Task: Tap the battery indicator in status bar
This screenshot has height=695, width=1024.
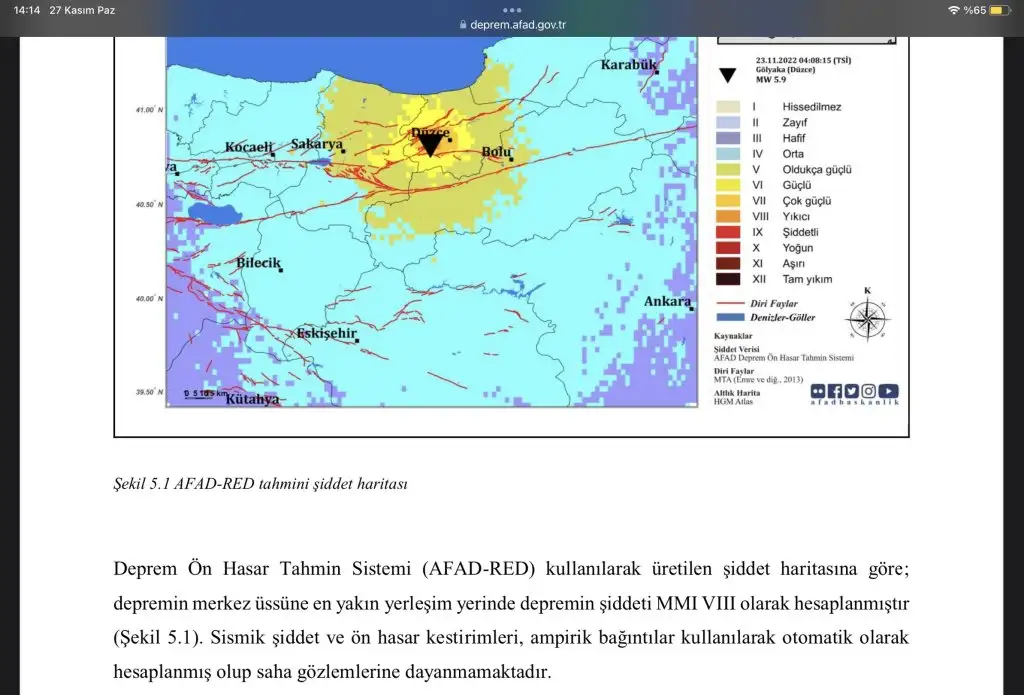Action: click(x=1000, y=10)
